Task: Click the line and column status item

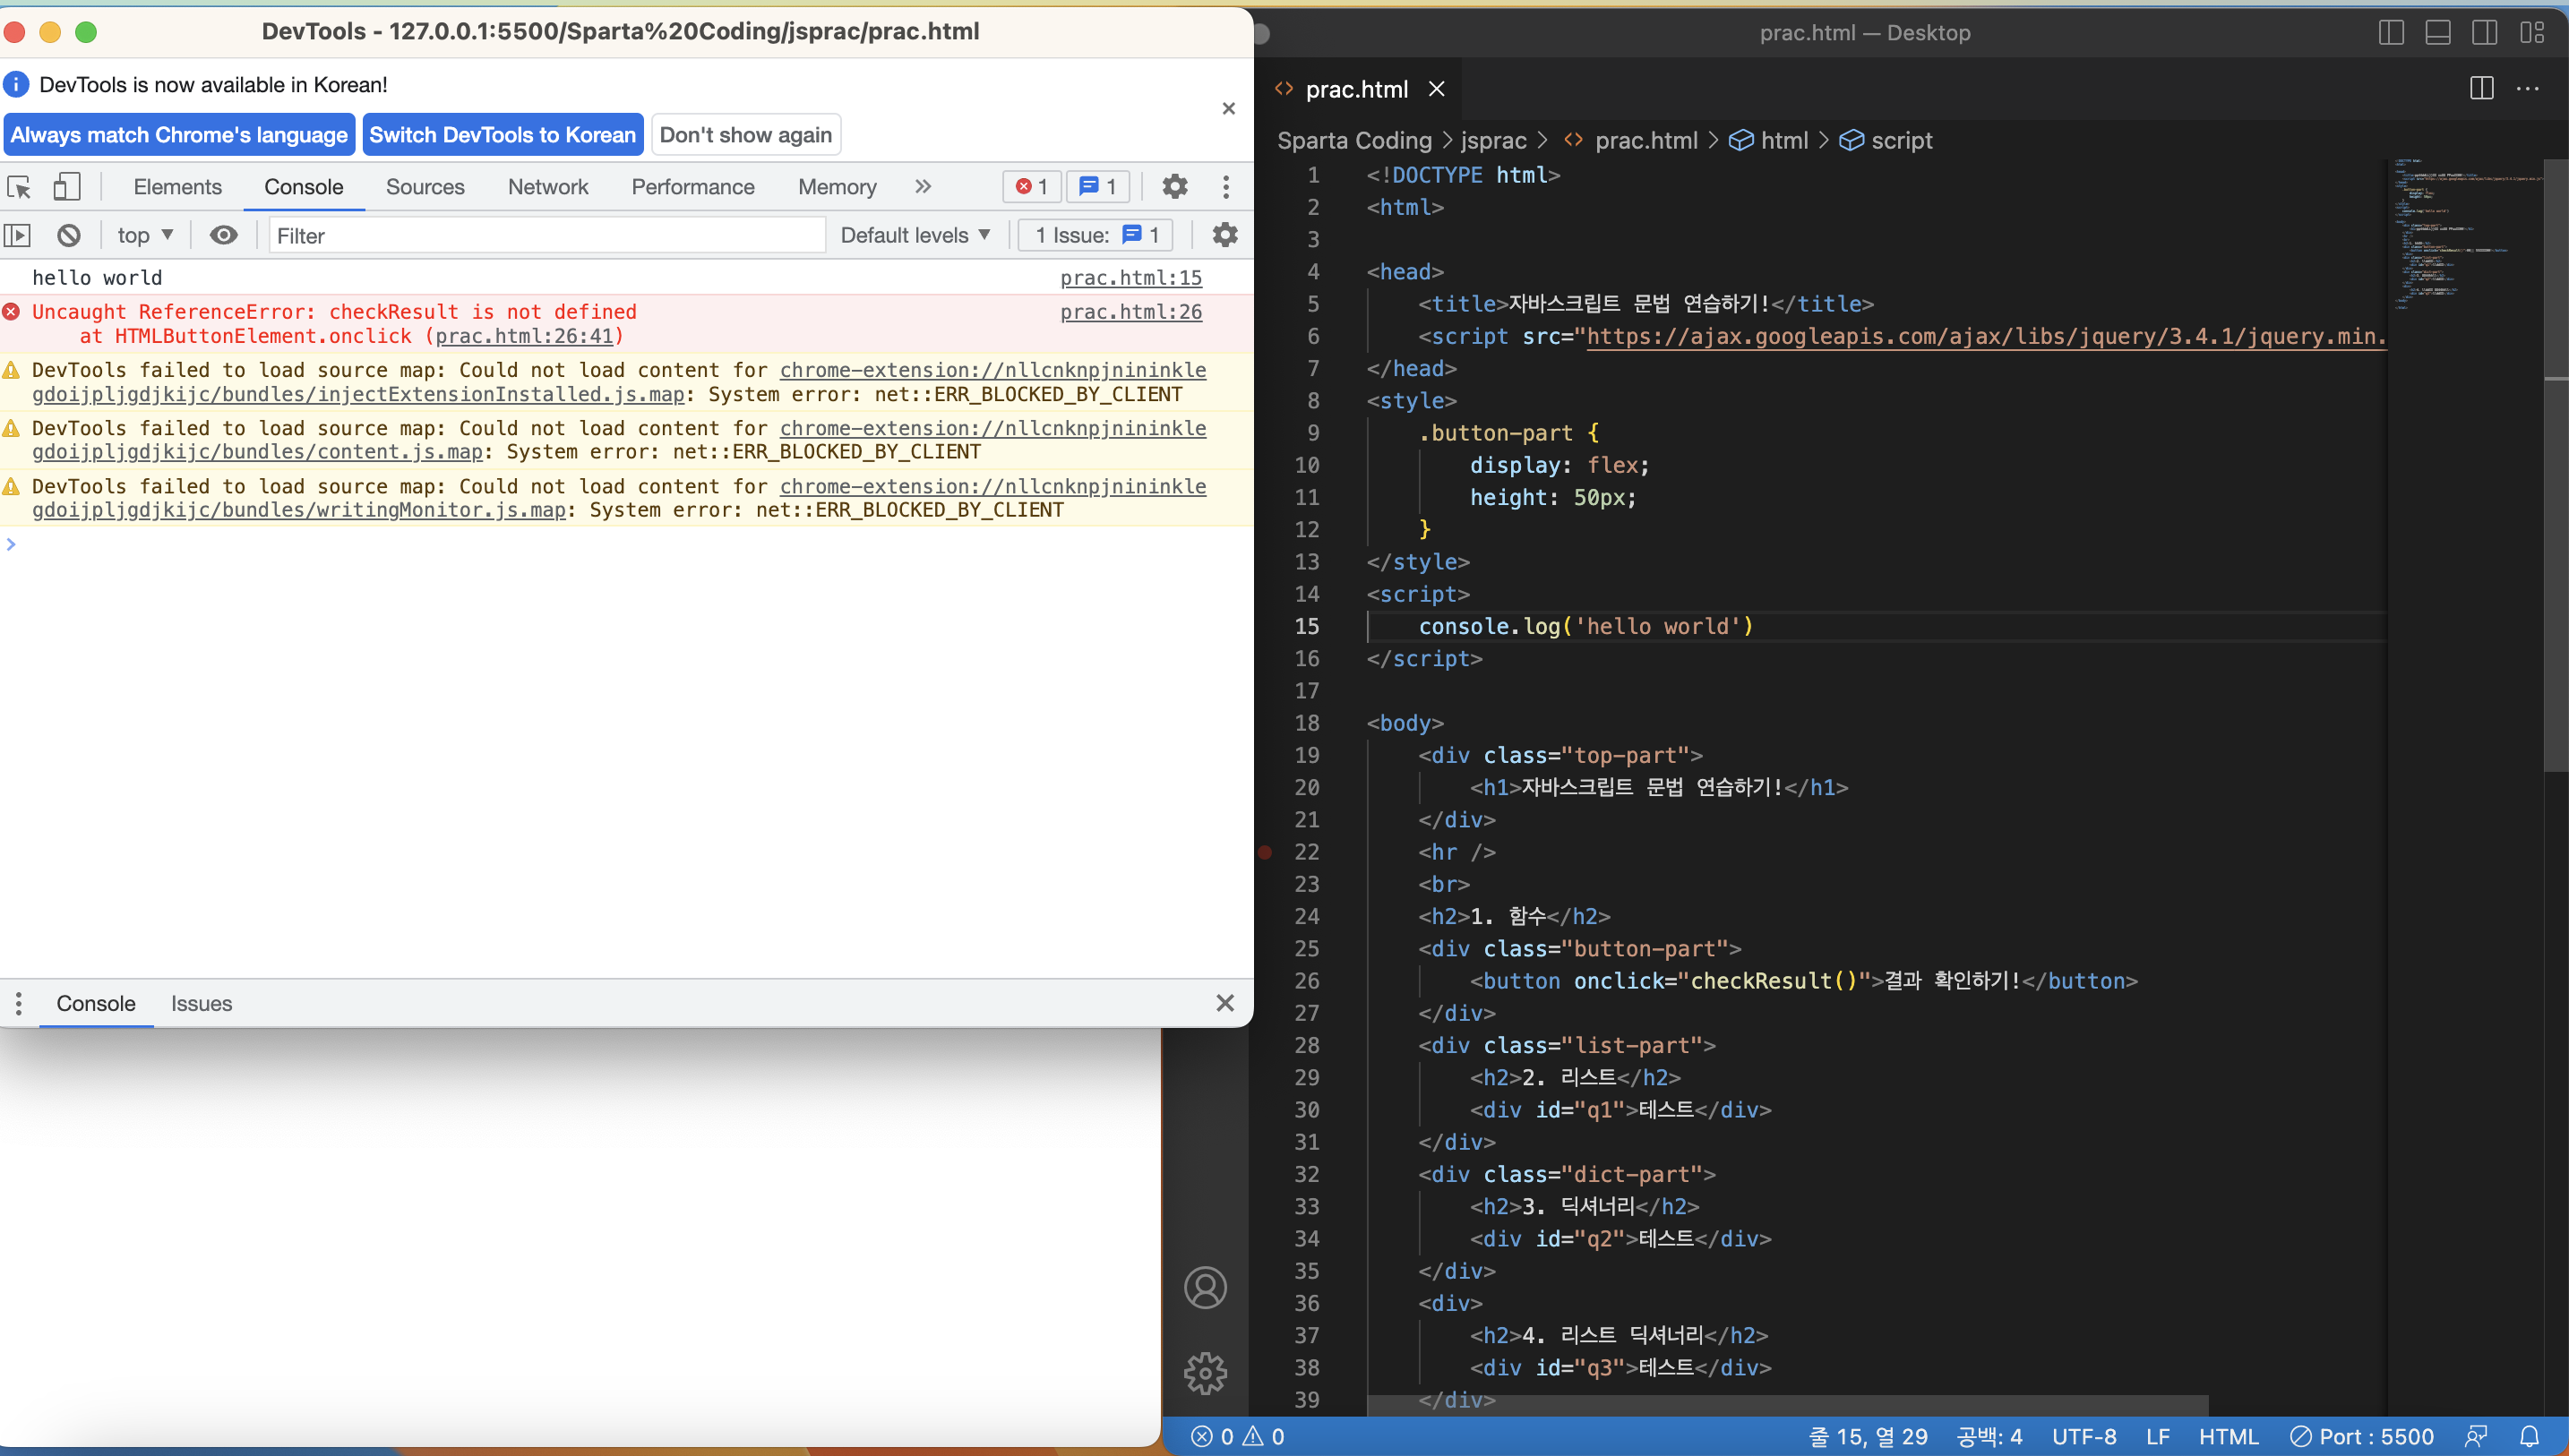Action: 1868,1437
